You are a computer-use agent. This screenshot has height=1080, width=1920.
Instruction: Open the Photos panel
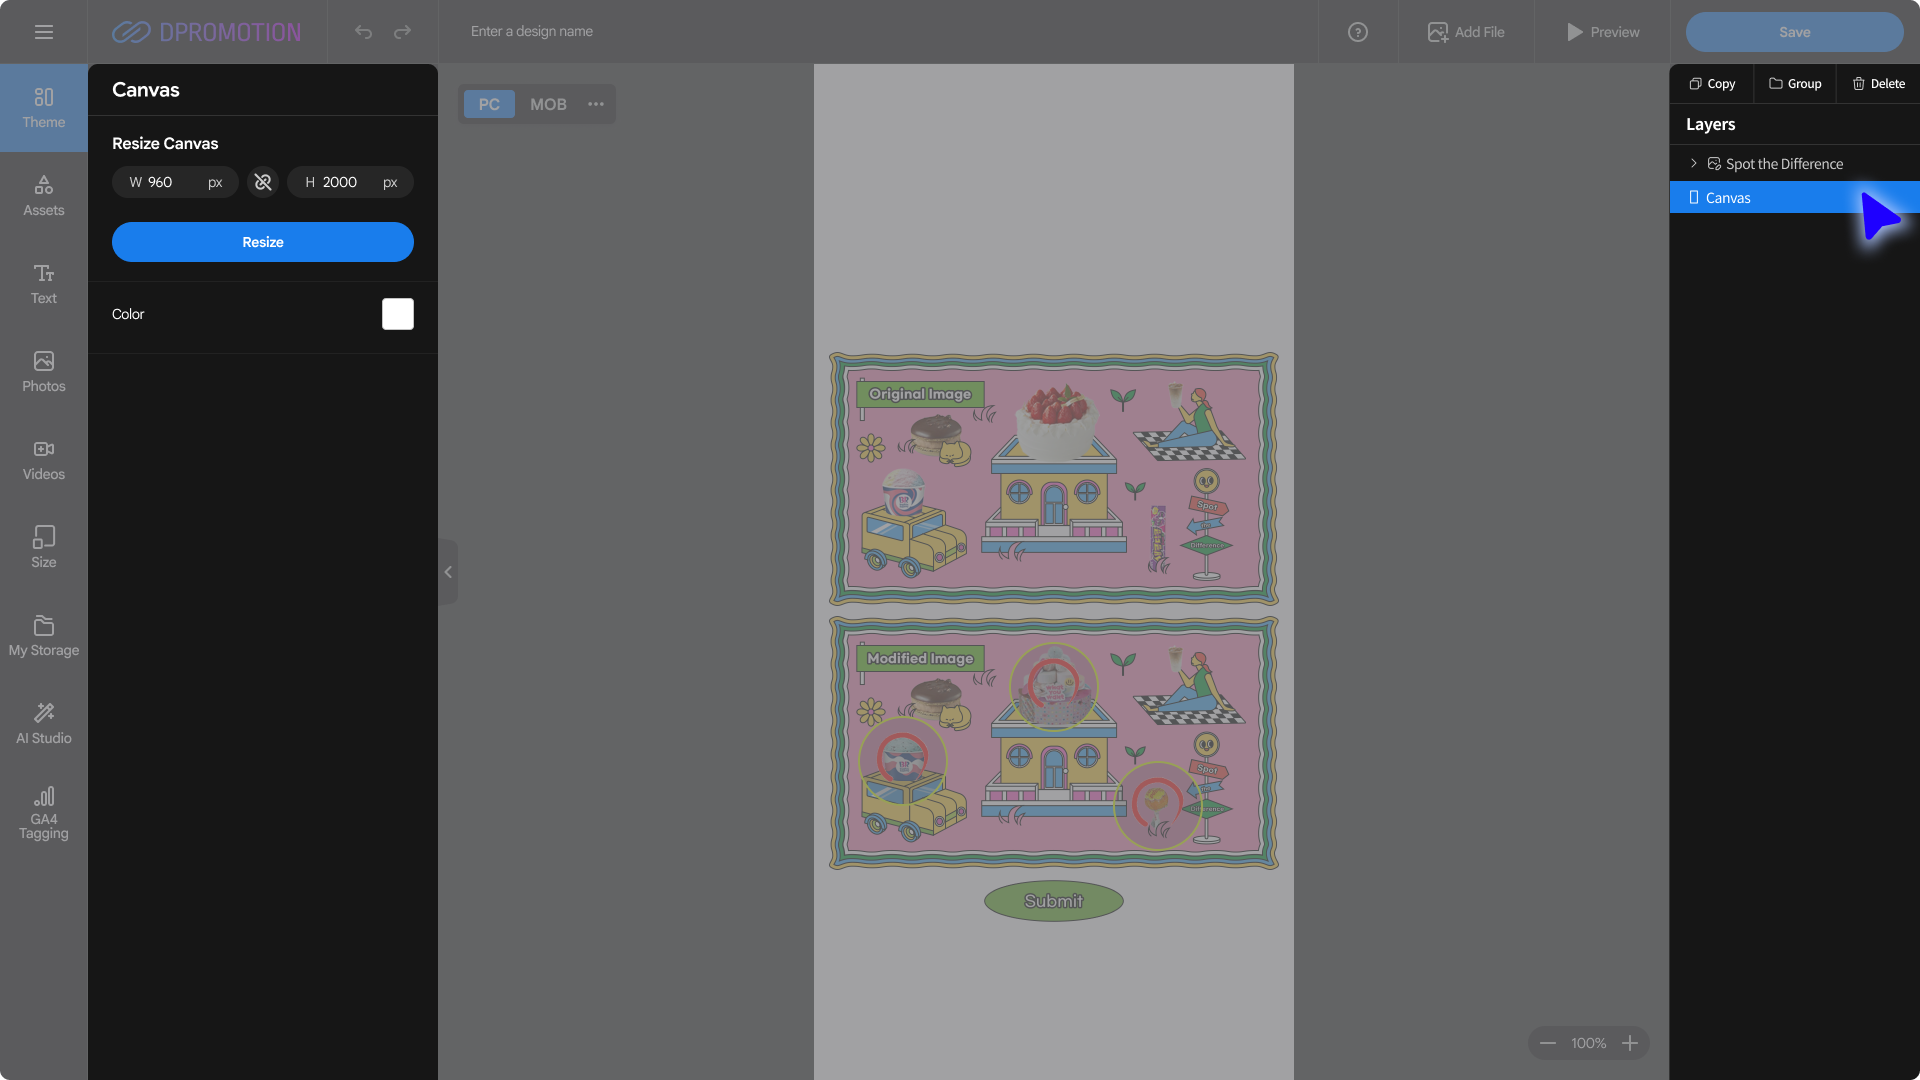[x=43, y=371]
